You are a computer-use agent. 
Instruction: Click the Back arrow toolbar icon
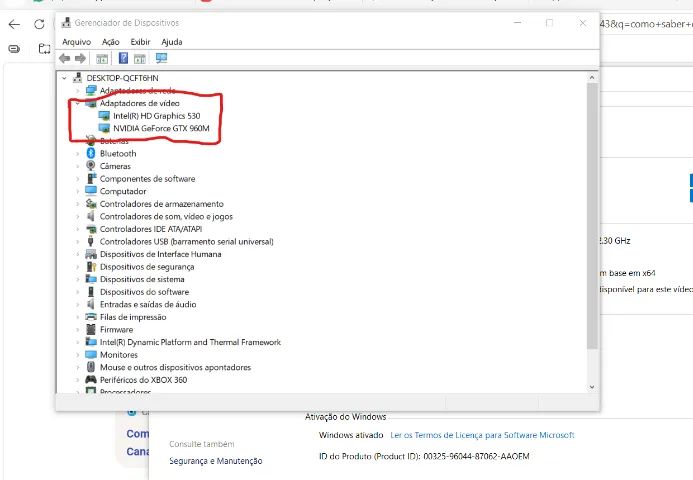point(65,58)
